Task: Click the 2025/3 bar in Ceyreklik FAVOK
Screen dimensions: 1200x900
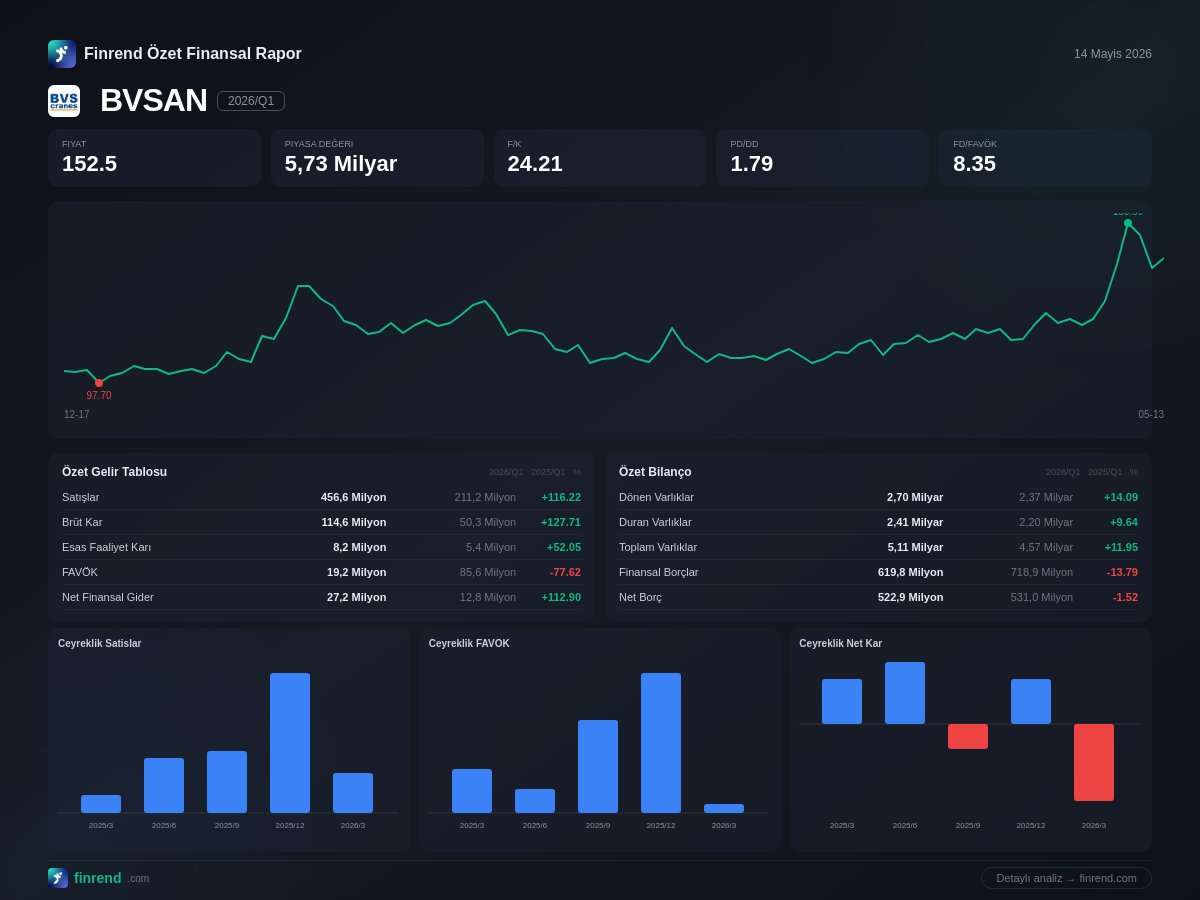Action: point(472,791)
